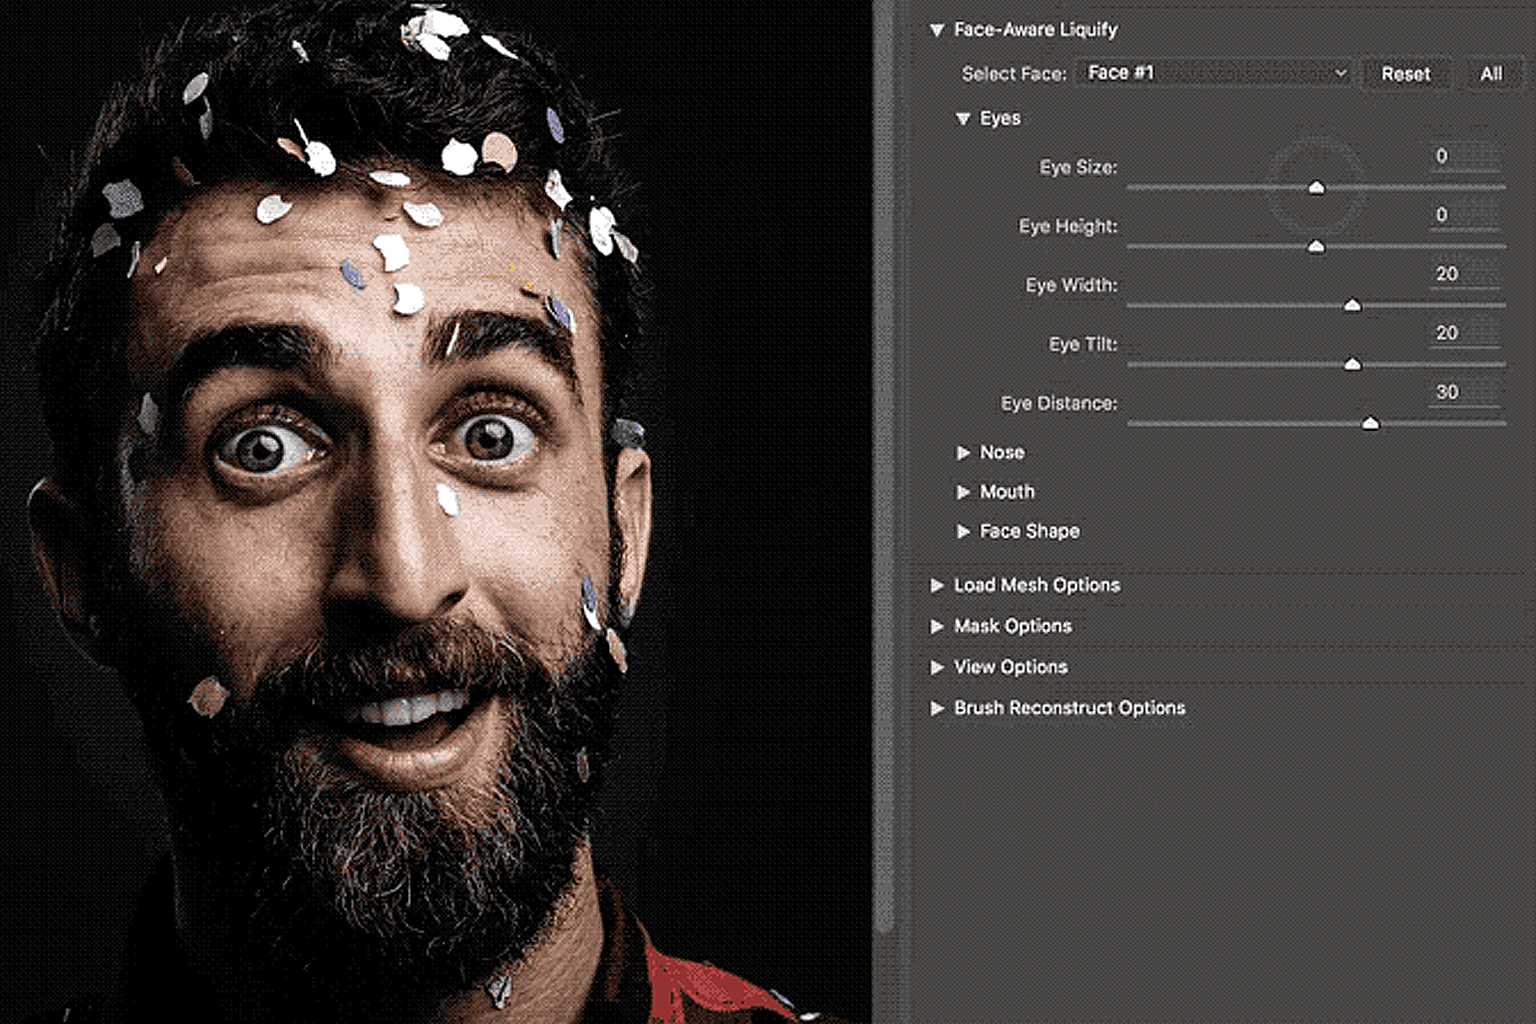Screen dimensions: 1536x1024
Task: Click the Eye Size slider handle
Action: [1317, 187]
